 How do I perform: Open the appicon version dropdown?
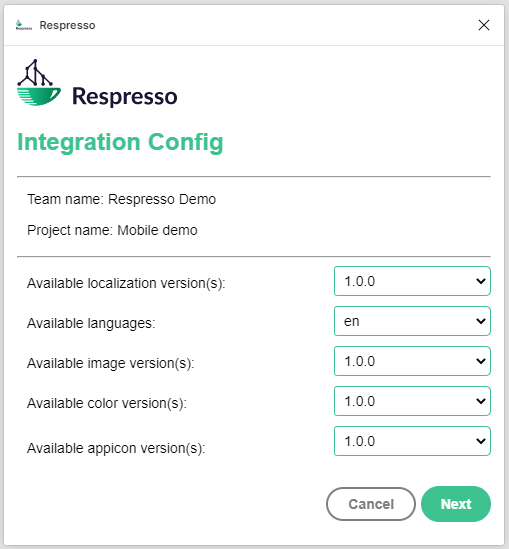(412, 441)
